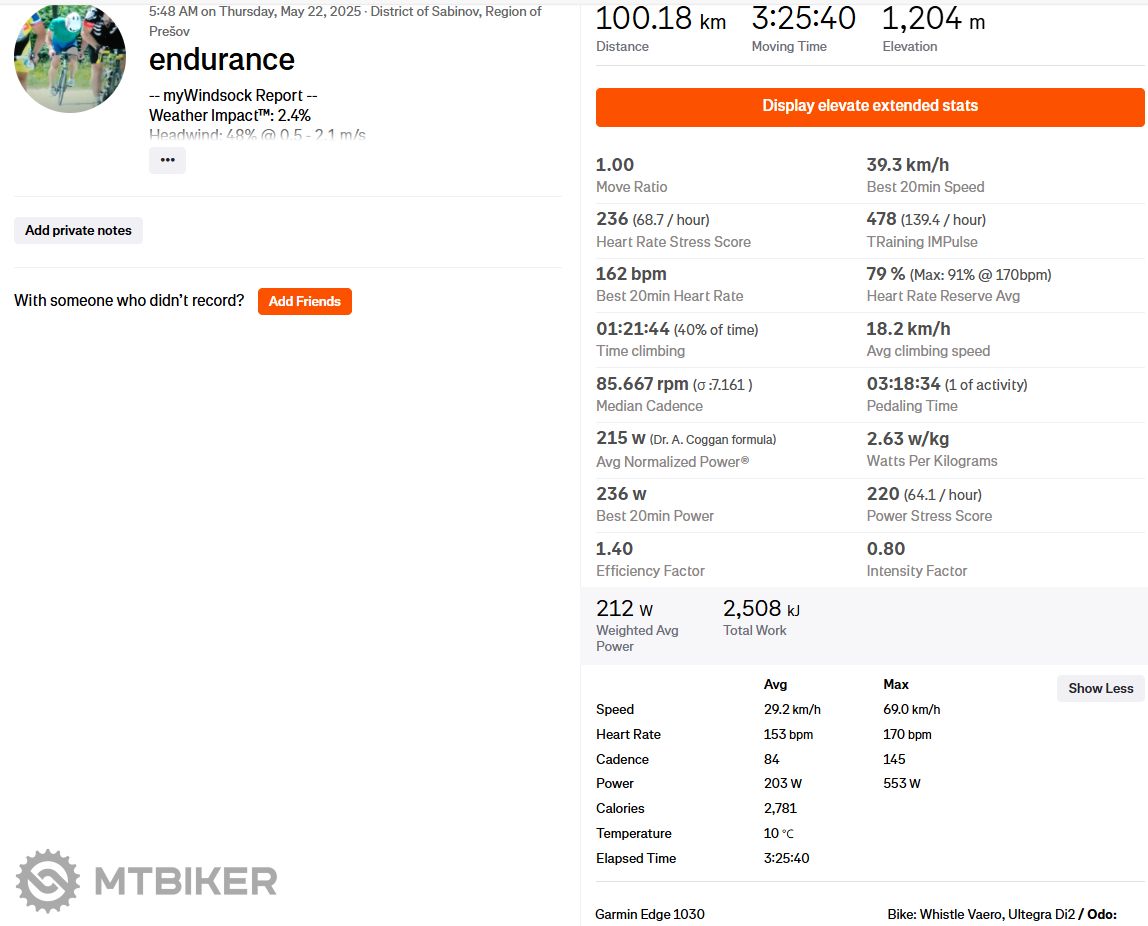Click the Intensity Factor 0.80 value

[x=886, y=549]
